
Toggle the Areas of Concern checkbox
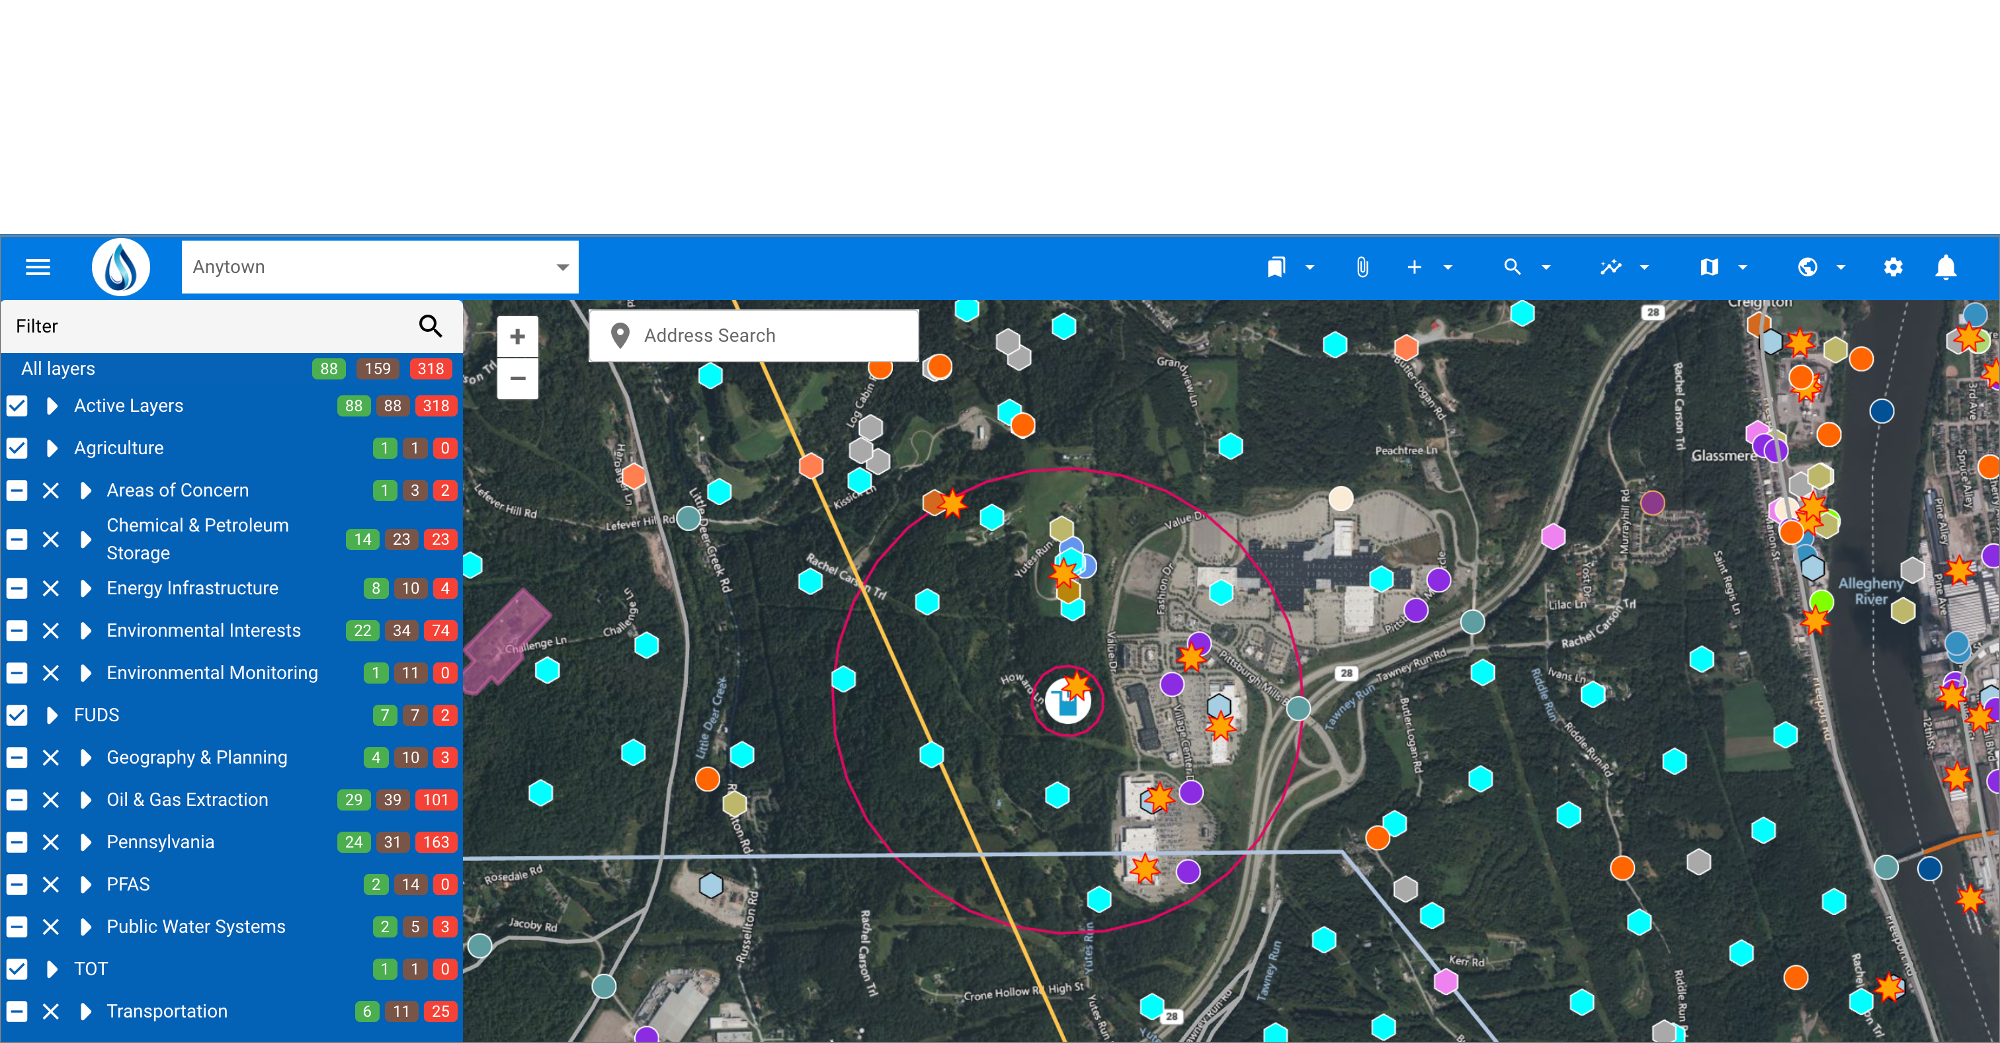[17, 491]
